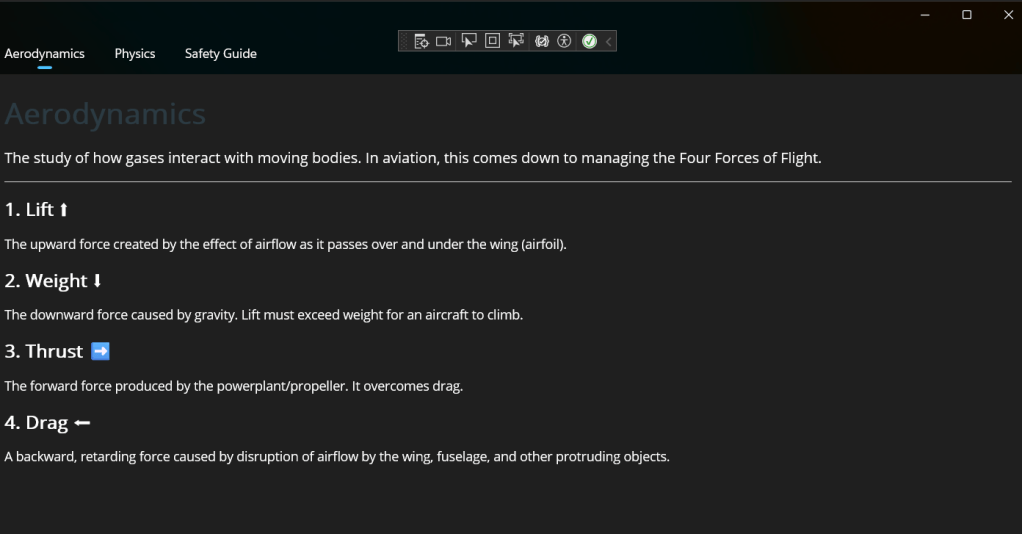Viewport: 1022px width, 534px height.
Task: Open the Safety Guide tab
Action: [x=220, y=53]
